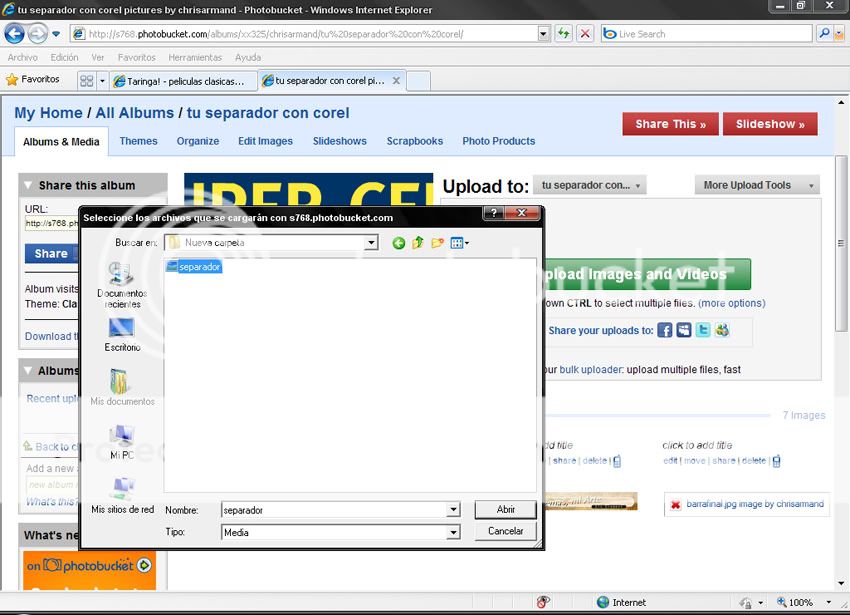This screenshot has width=850, height=615.
Task: Open the Photo Products tab
Action: coord(499,141)
